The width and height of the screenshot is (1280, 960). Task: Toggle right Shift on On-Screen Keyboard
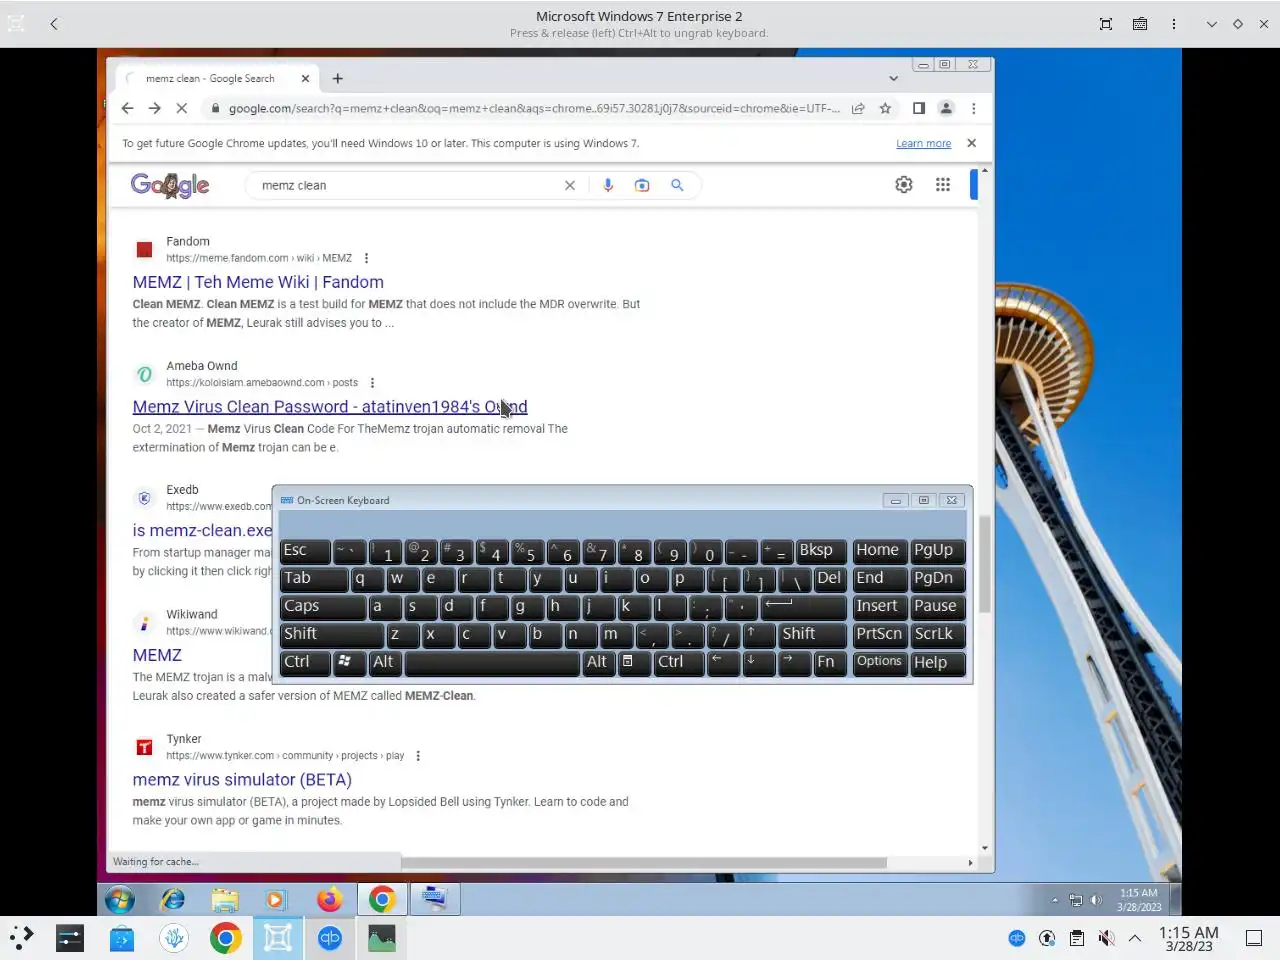(812, 635)
